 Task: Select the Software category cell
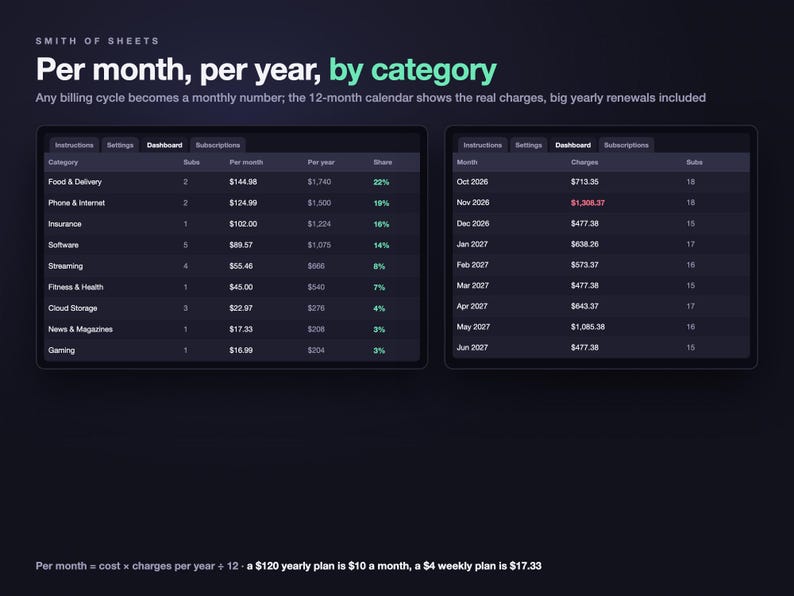(63, 245)
